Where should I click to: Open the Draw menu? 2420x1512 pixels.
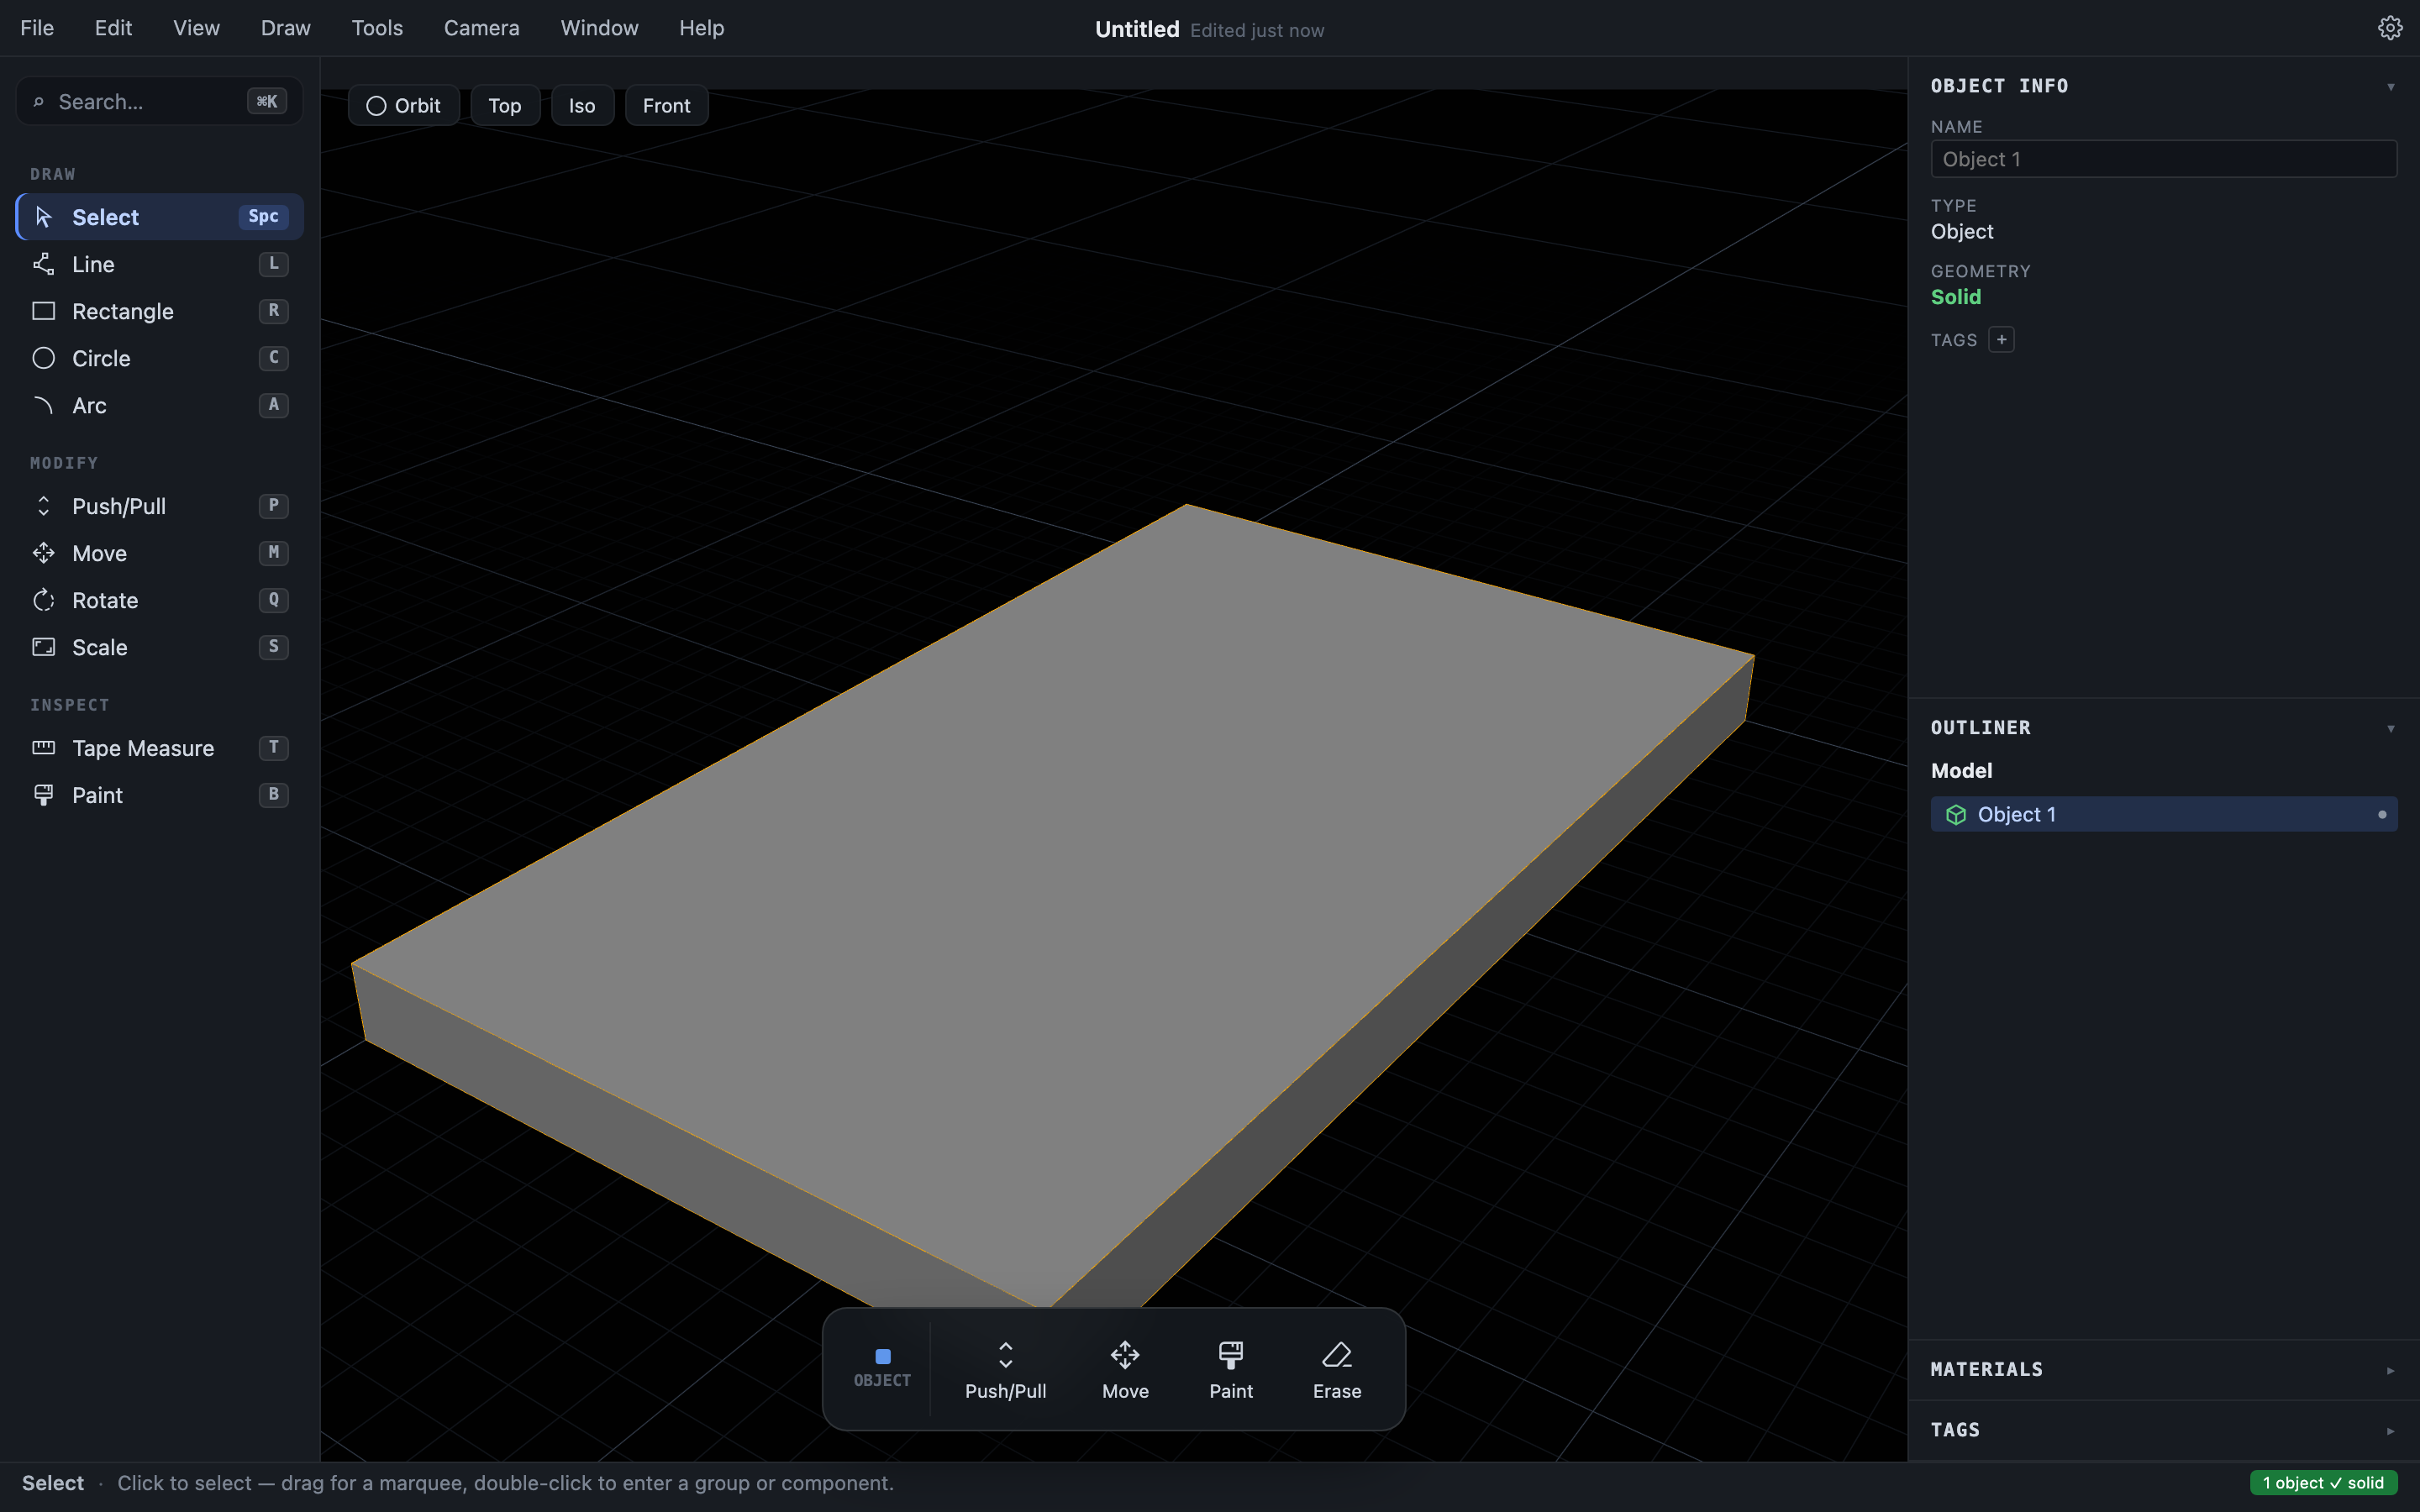click(x=285, y=28)
